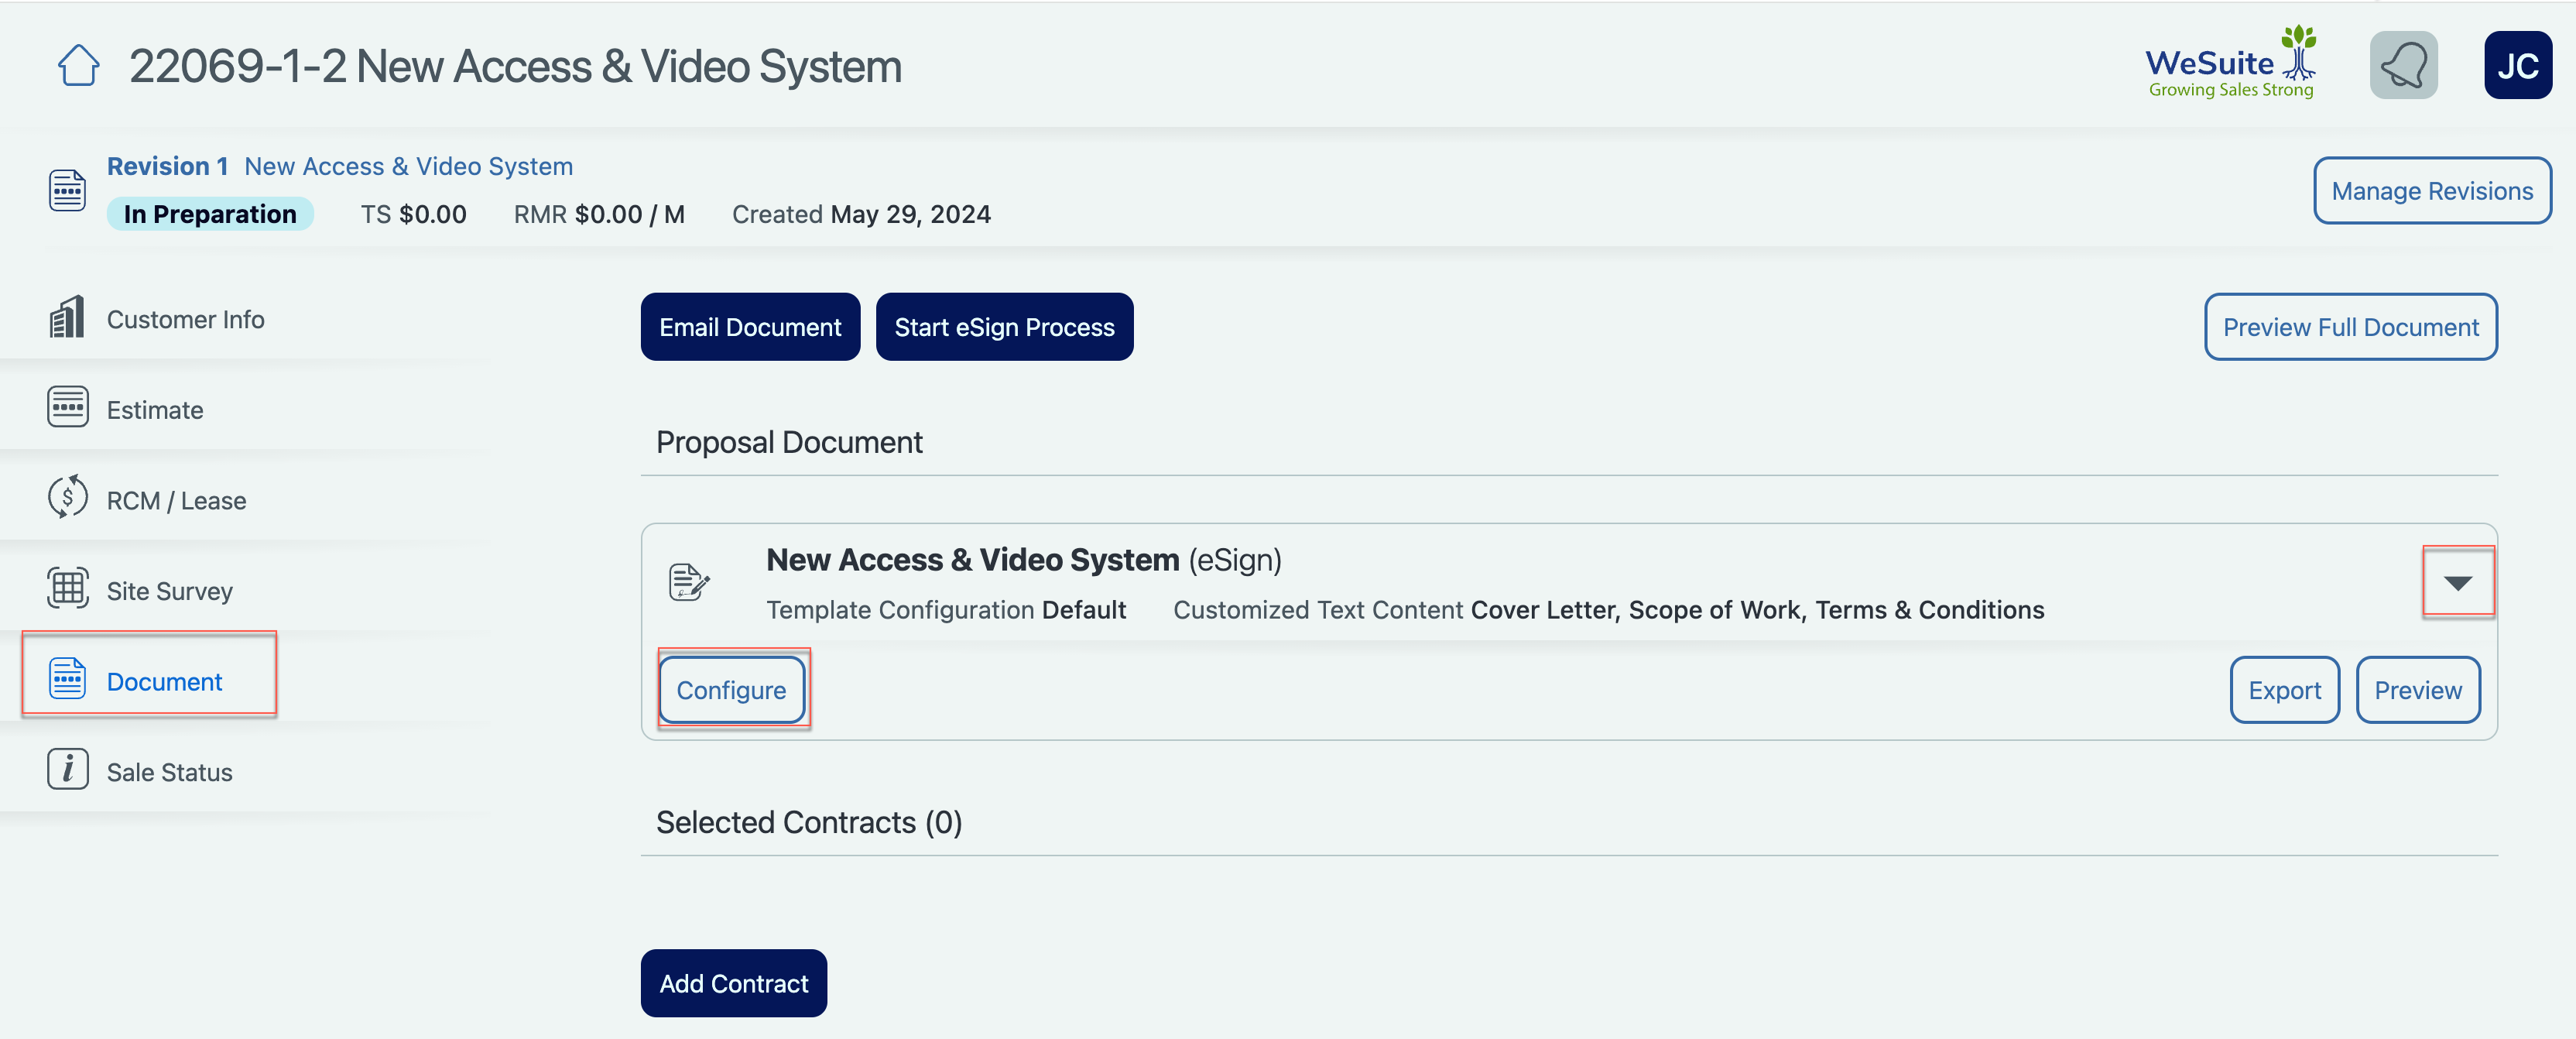Export the proposal document
Image resolution: width=2576 pixels, height=1039 pixels.
[x=2284, y=690]
